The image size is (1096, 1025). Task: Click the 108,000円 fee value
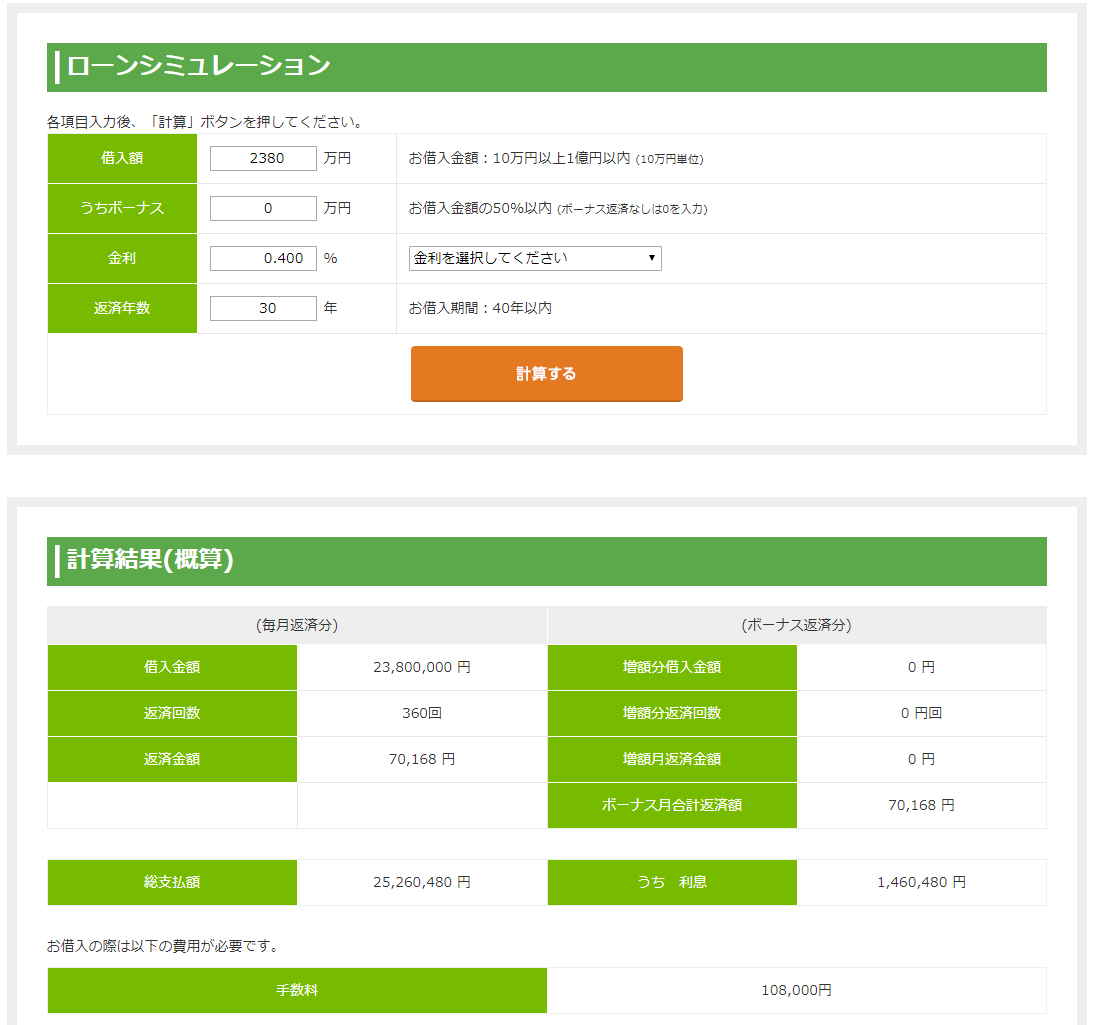(796, 990)
